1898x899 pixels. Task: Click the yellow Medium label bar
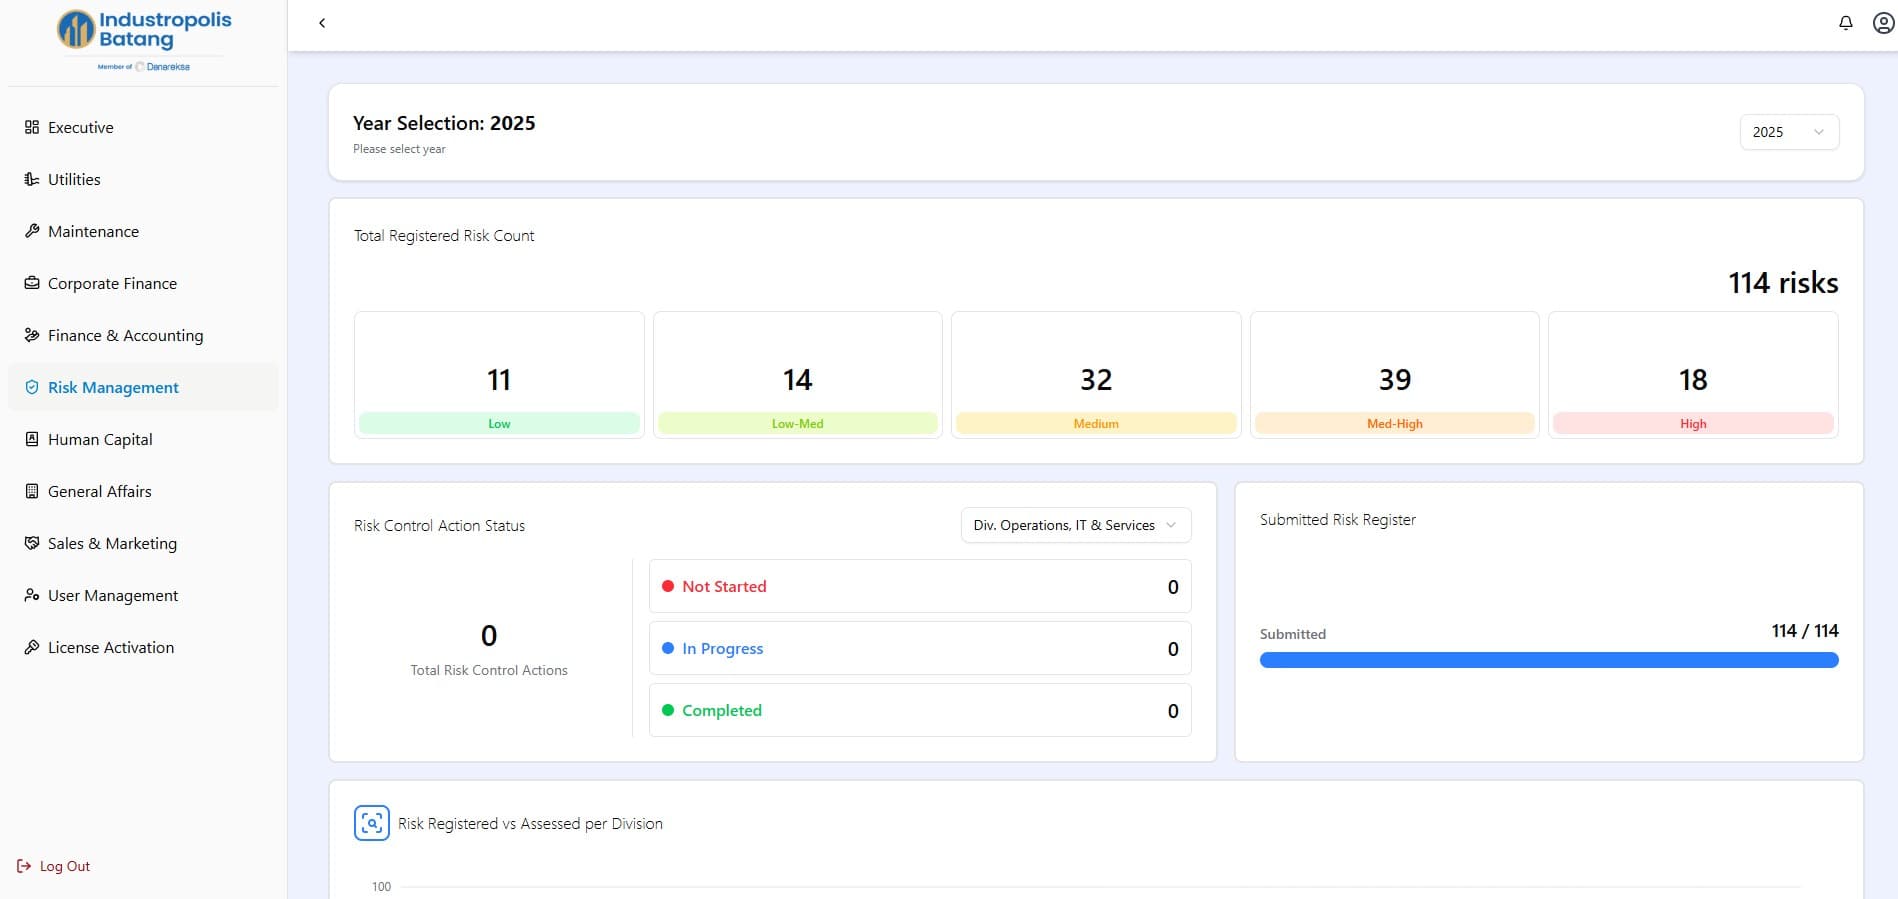pos(1096,423)
